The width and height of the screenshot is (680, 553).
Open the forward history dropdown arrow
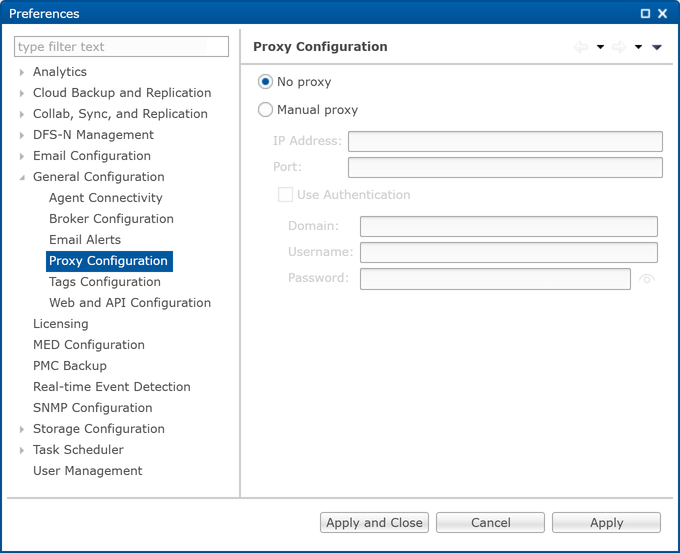click(x=638, y=47)
